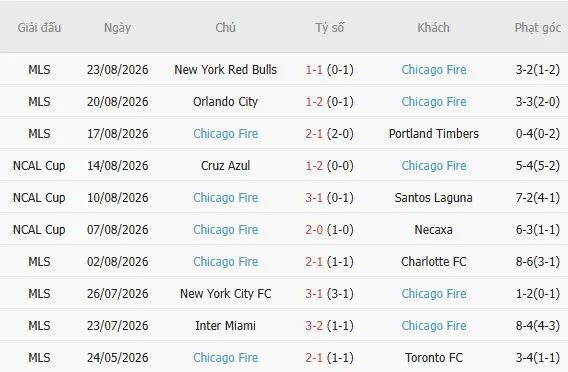Open the 1-1 score on 23/08/2026
Image resolution: width=568 pixels, height=372 pixels.
[314, 70]
